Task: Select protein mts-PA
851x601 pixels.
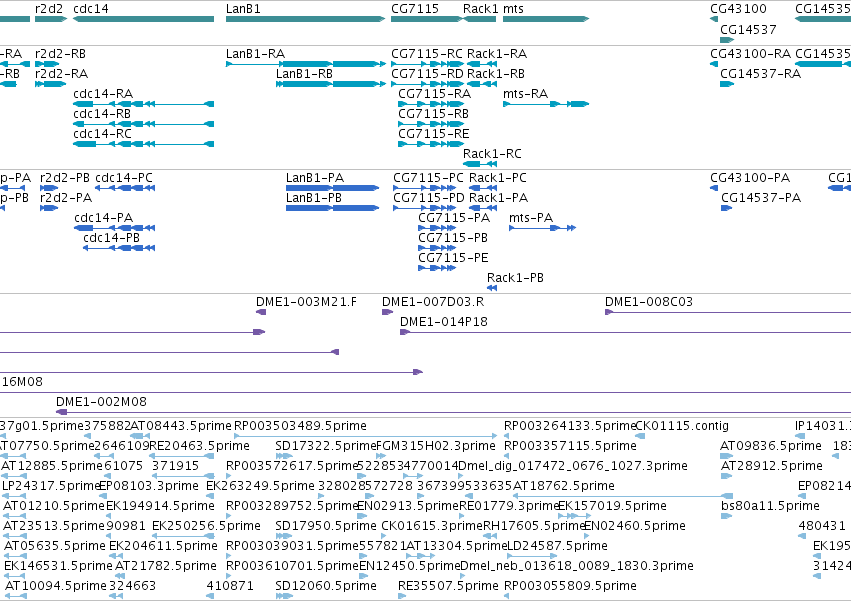Action: click(x=542, y=228)
